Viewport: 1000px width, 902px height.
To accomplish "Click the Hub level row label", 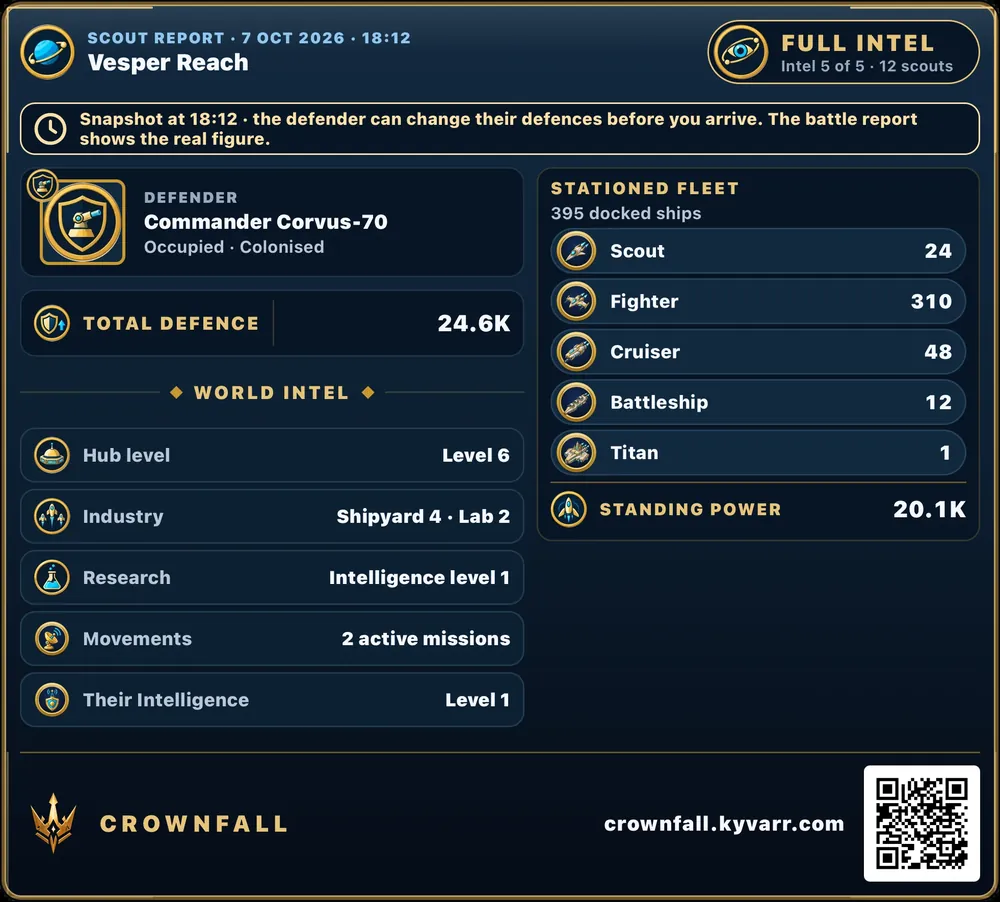I will click(x=126, y=455).
